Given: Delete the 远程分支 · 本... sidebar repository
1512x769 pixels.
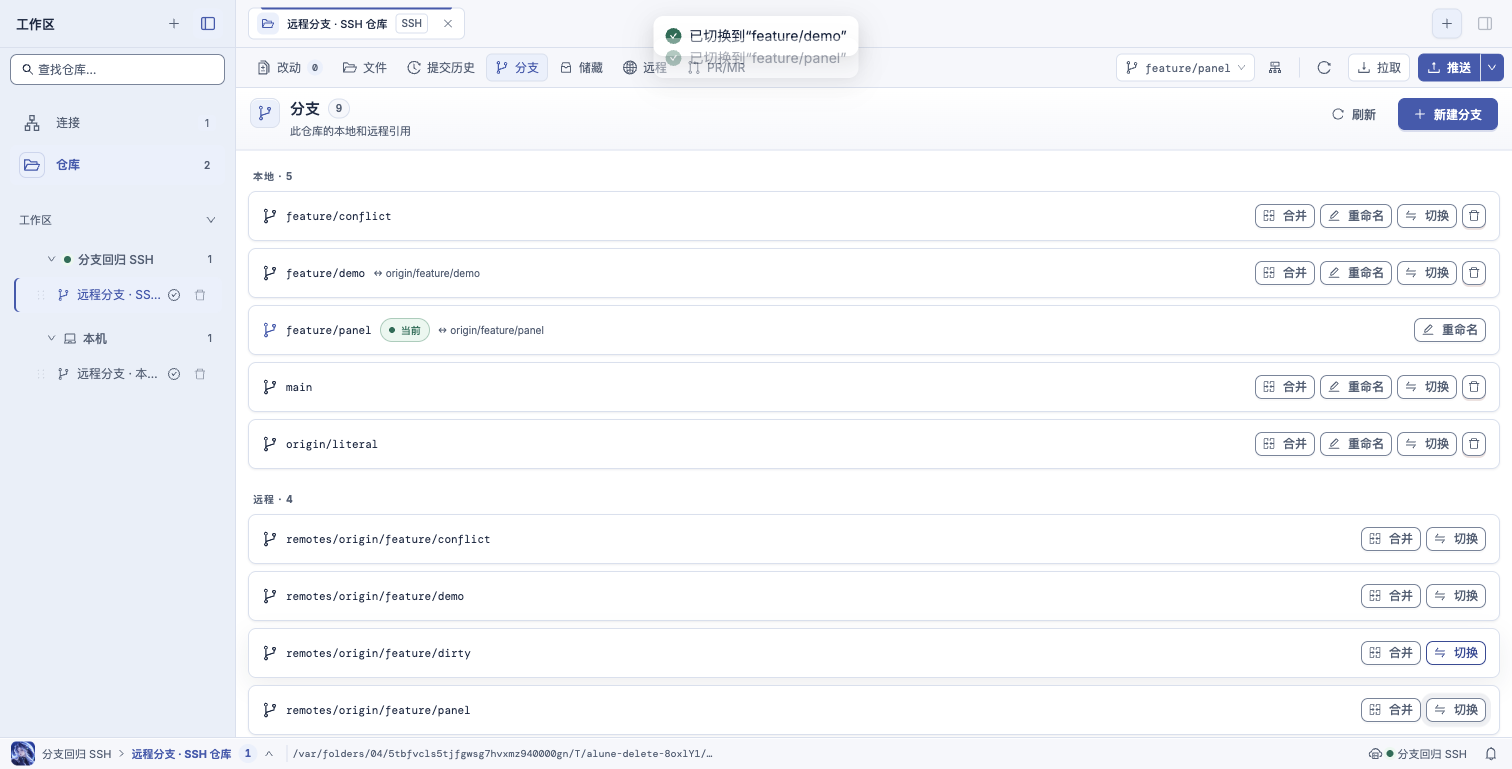Looking at the screenshot, I should point(200,374).
